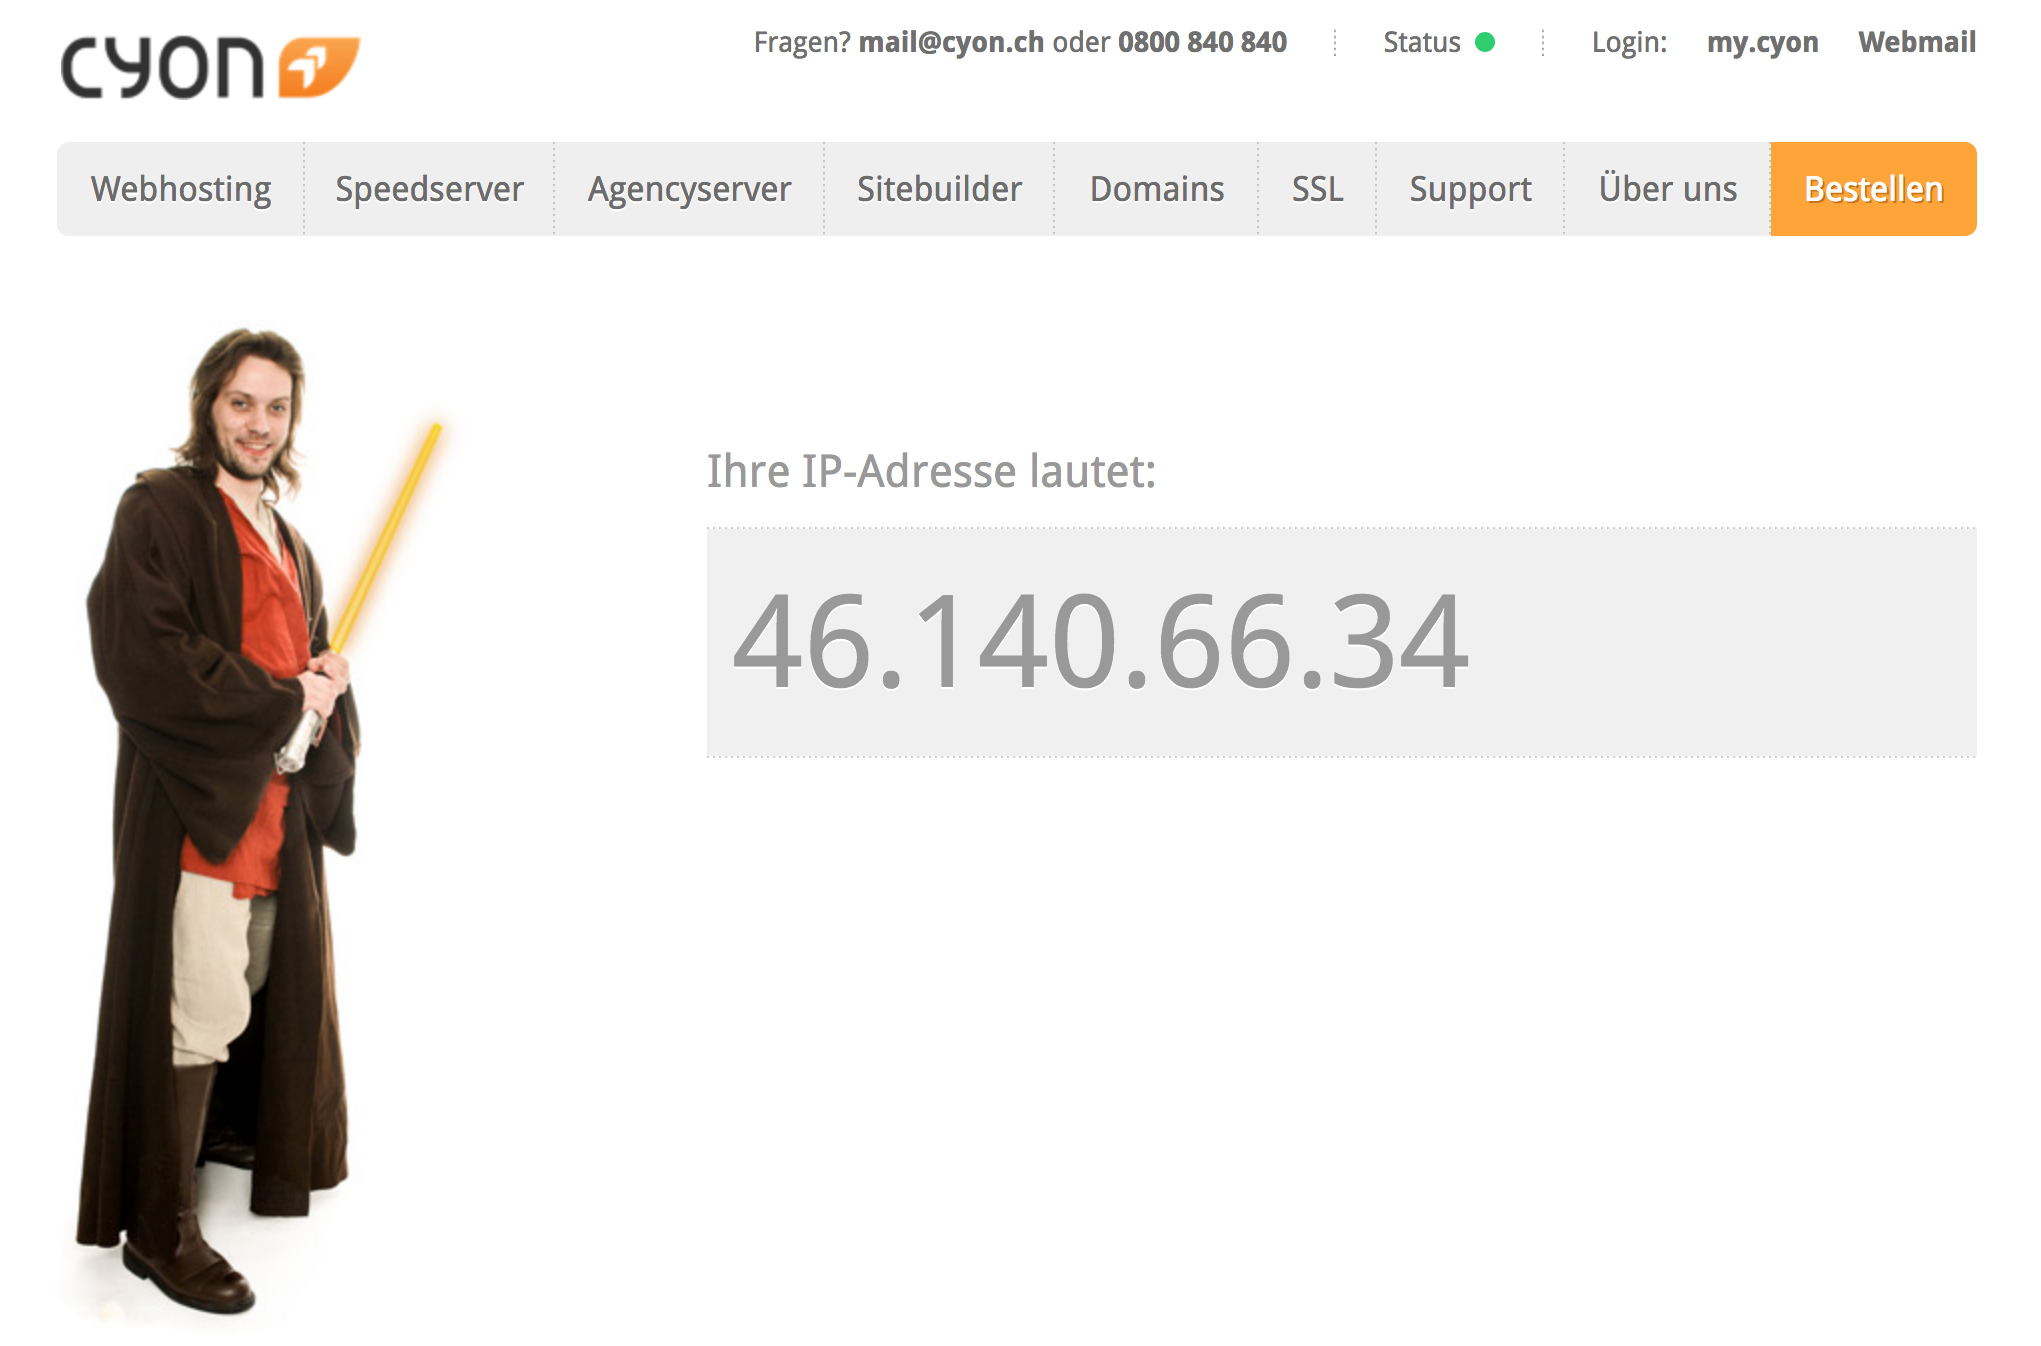Click the green status indicator dot
The image size is (2041, 1346).
[1485, 42]
